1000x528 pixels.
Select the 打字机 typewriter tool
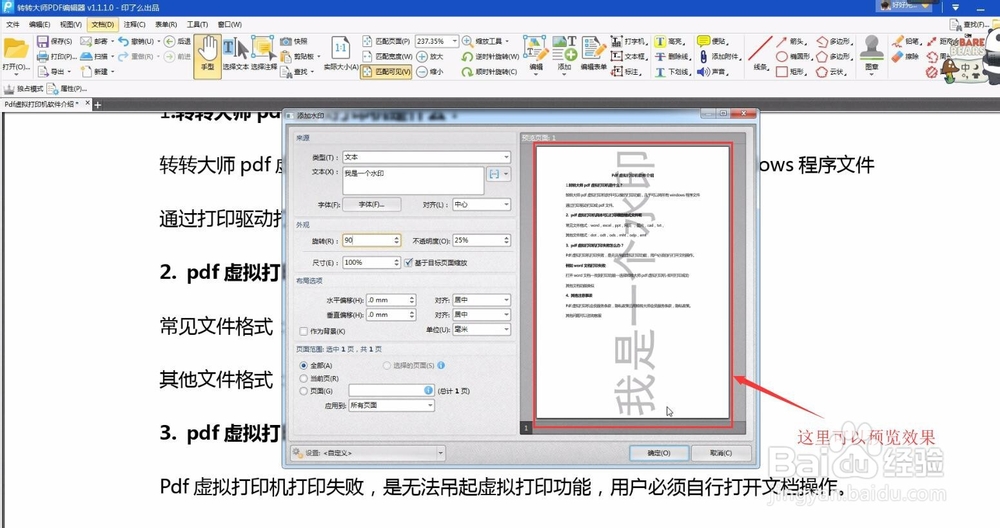click(616, 41)
